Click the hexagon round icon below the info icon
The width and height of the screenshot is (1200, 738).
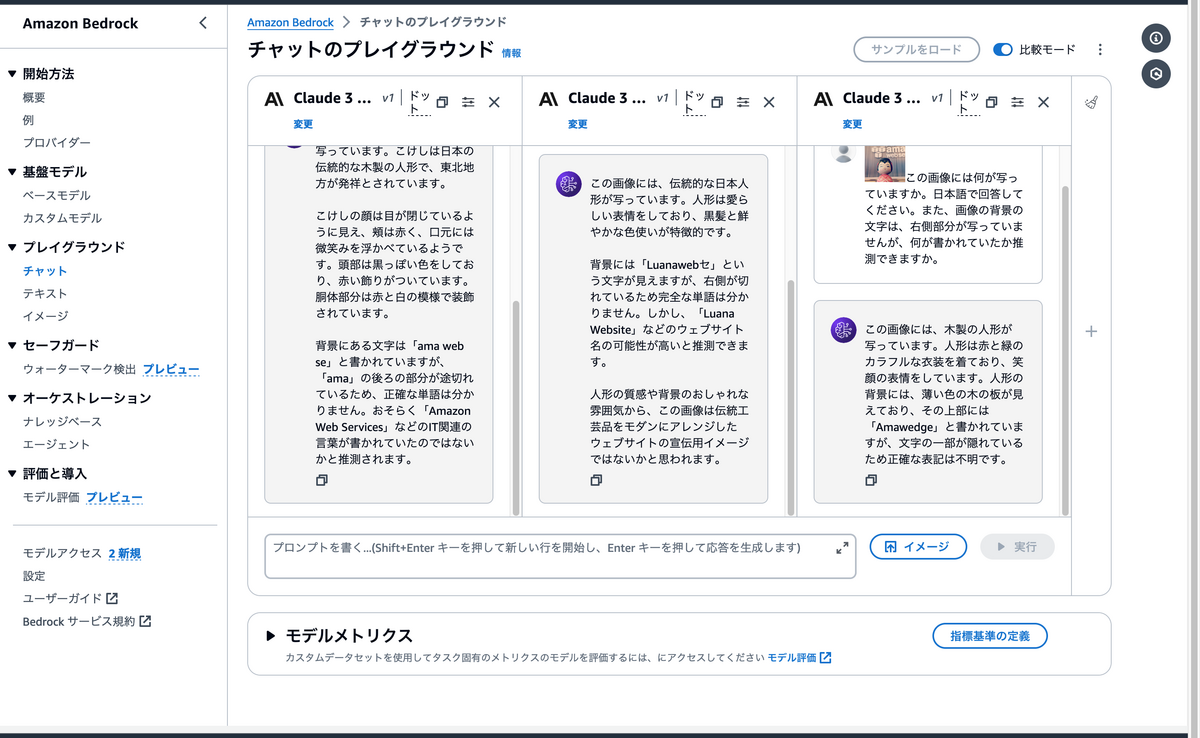1156,74
